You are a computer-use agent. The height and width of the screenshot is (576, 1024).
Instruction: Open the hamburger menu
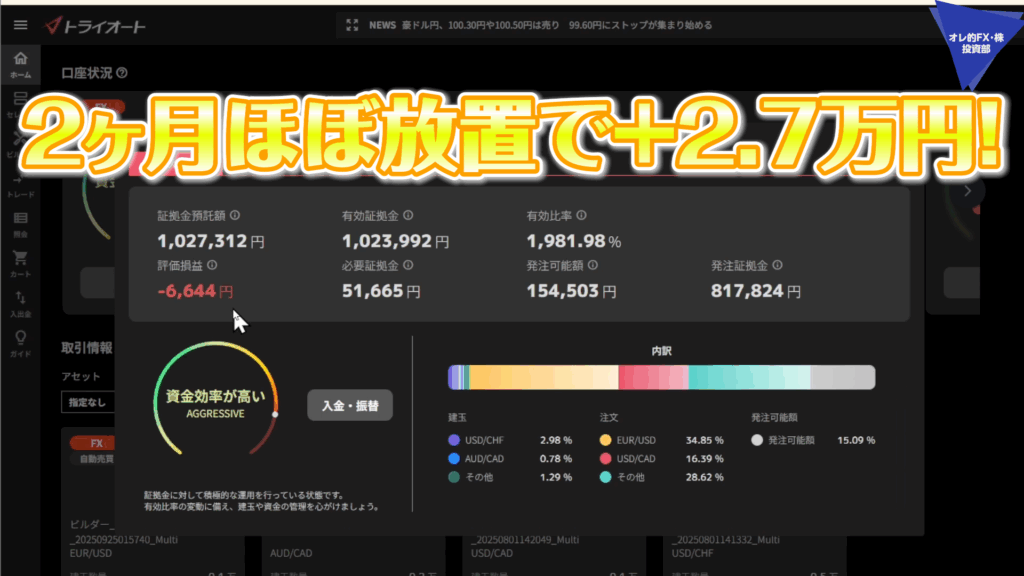20,25
